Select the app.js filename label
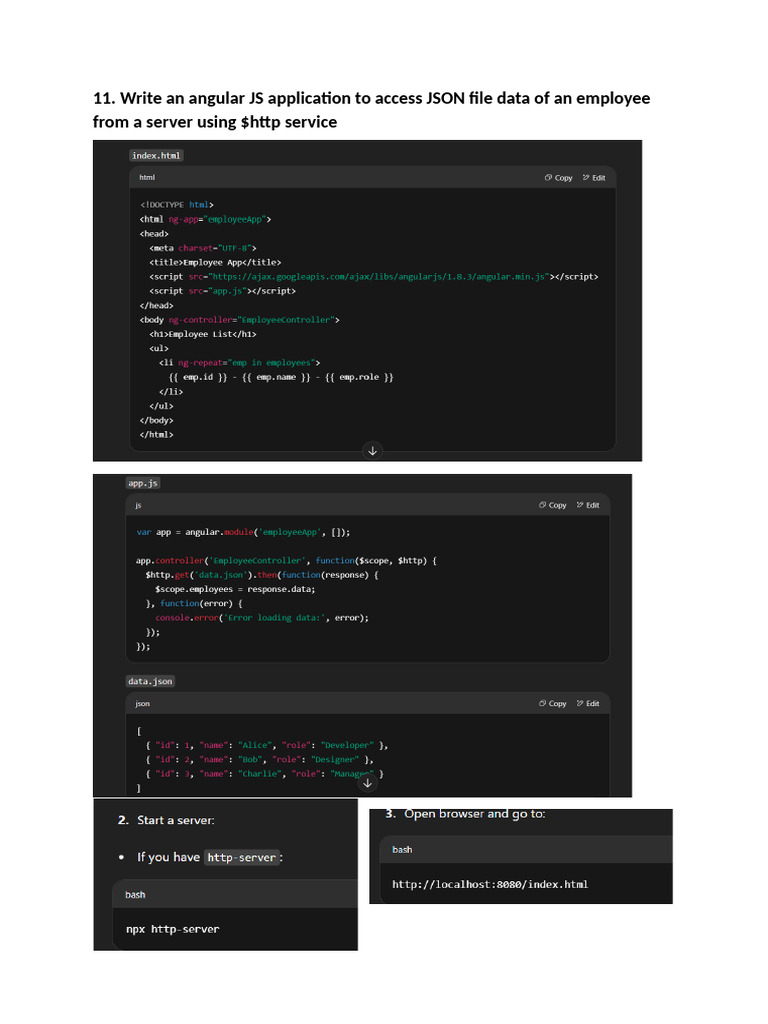The height and width of the screenshot is (1024, 768). click(x=143, y=483)
